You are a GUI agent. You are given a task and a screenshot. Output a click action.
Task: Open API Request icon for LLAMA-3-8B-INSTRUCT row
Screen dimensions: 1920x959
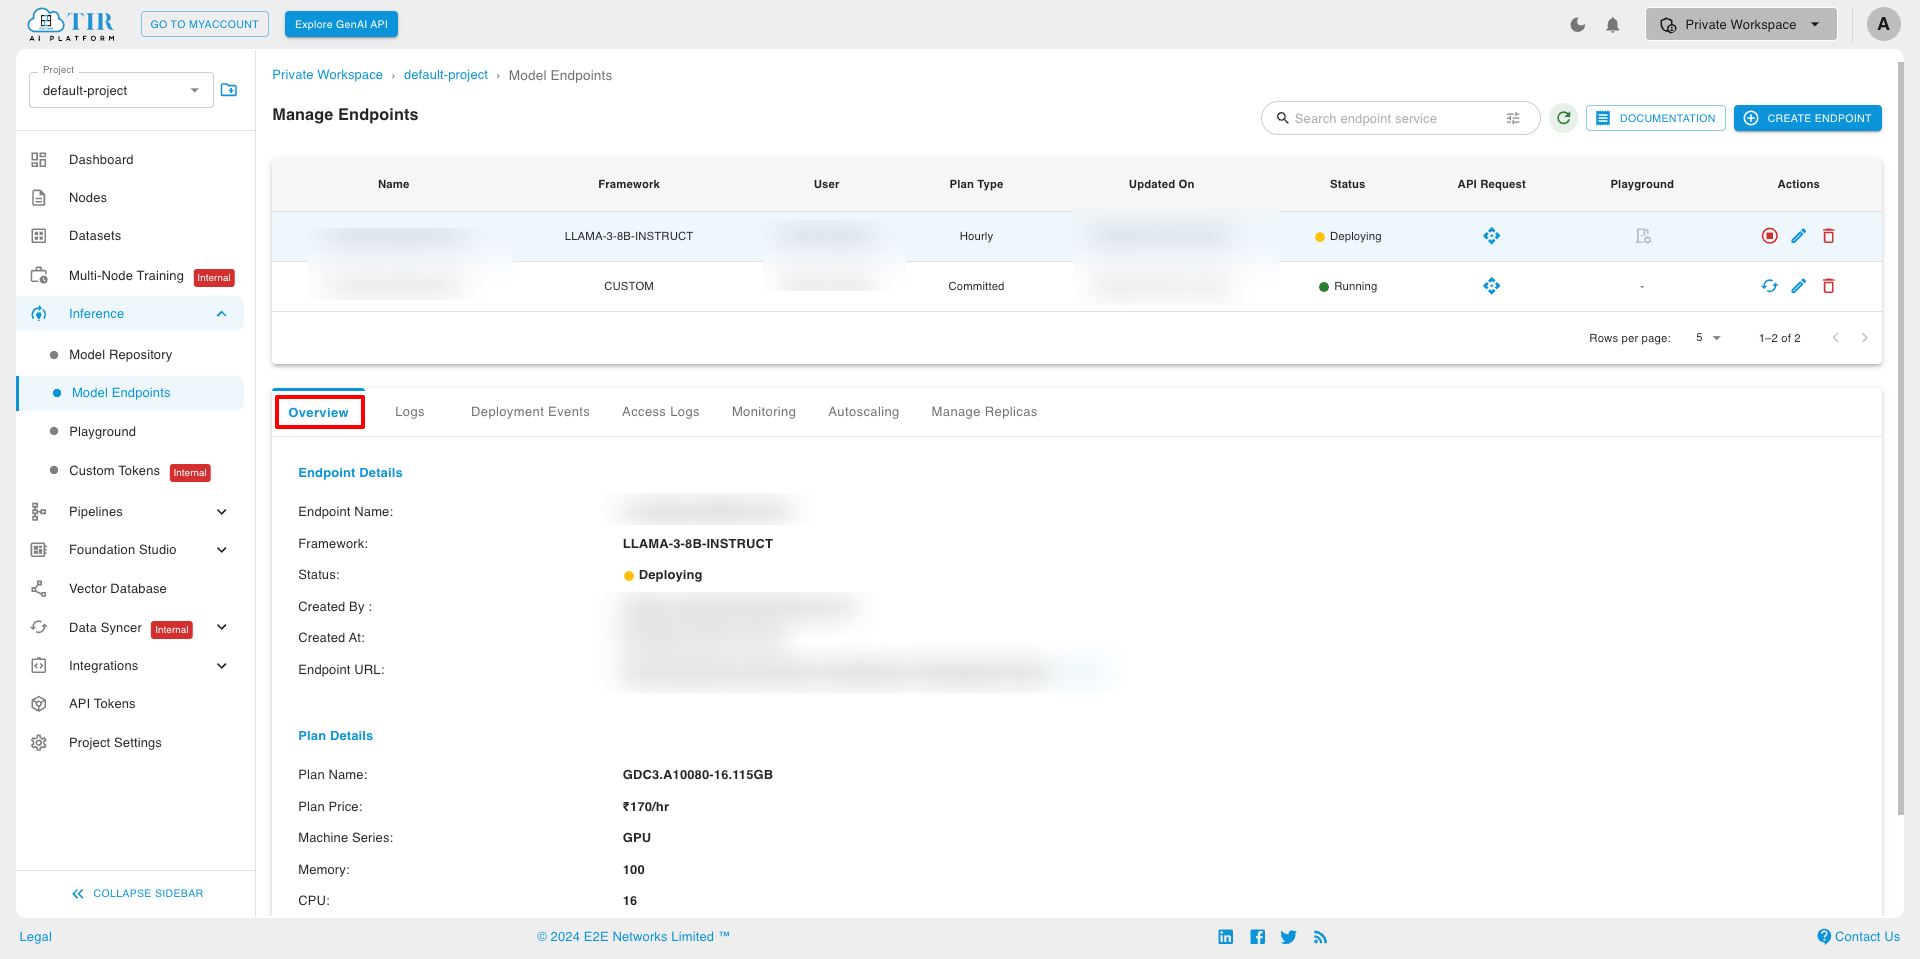click(x=1491, y=236)
